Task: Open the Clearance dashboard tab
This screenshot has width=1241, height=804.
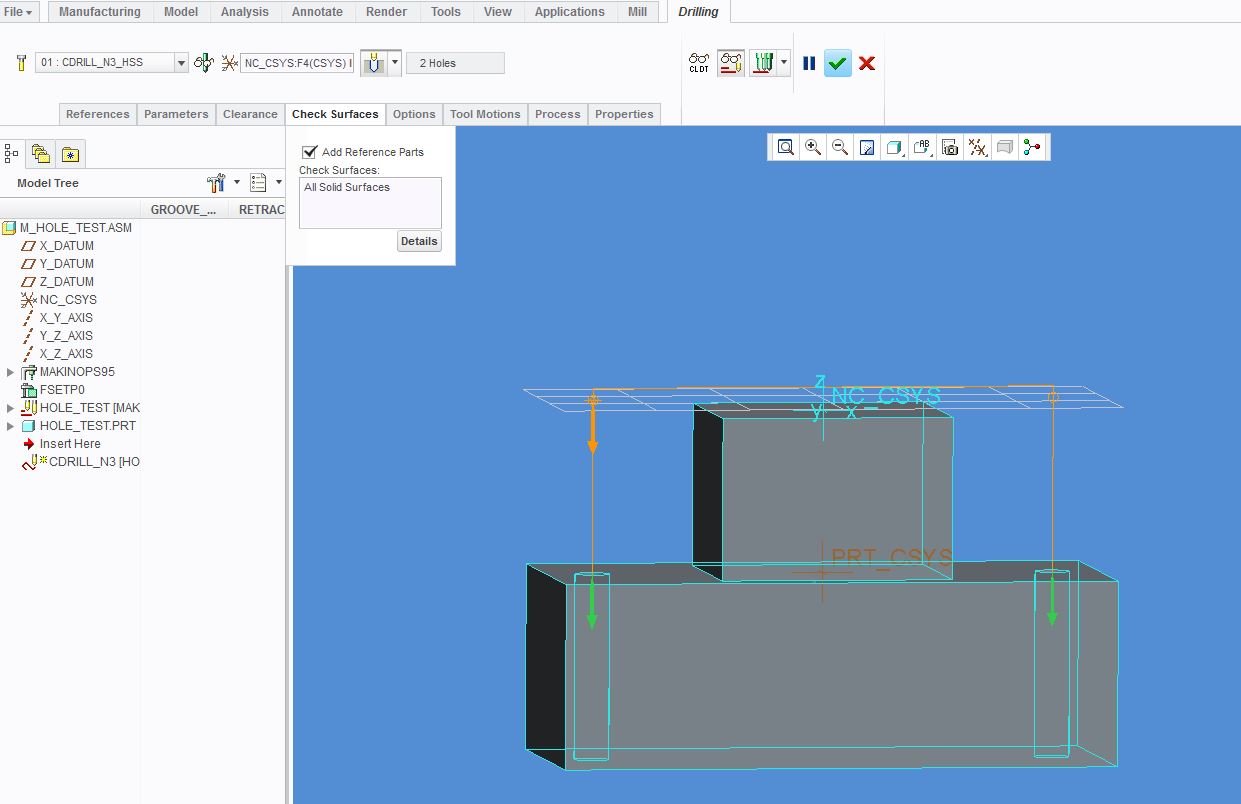Action: pyautogui.click(x=250, y=114)
